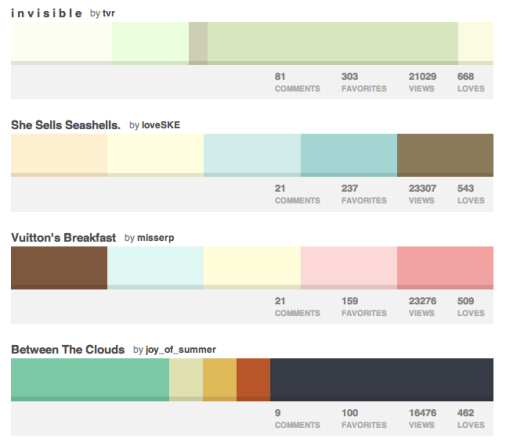Click the '668' loves count
Viewport: 506px width, 442px height.
click(x=466, y=77)
